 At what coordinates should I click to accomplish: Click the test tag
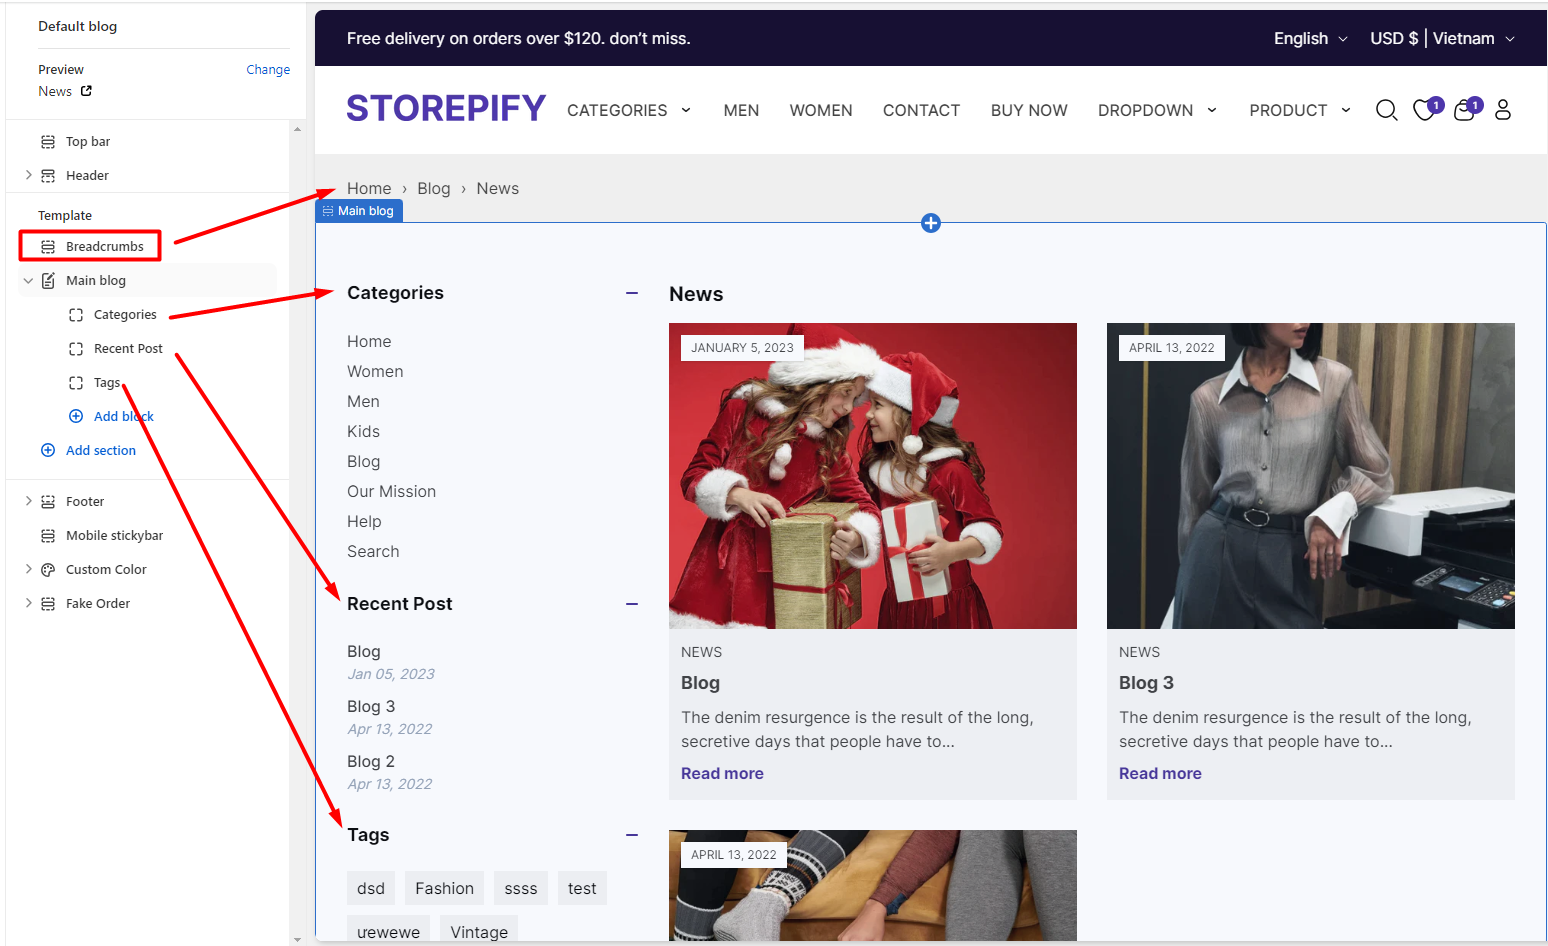pos(582,888)
